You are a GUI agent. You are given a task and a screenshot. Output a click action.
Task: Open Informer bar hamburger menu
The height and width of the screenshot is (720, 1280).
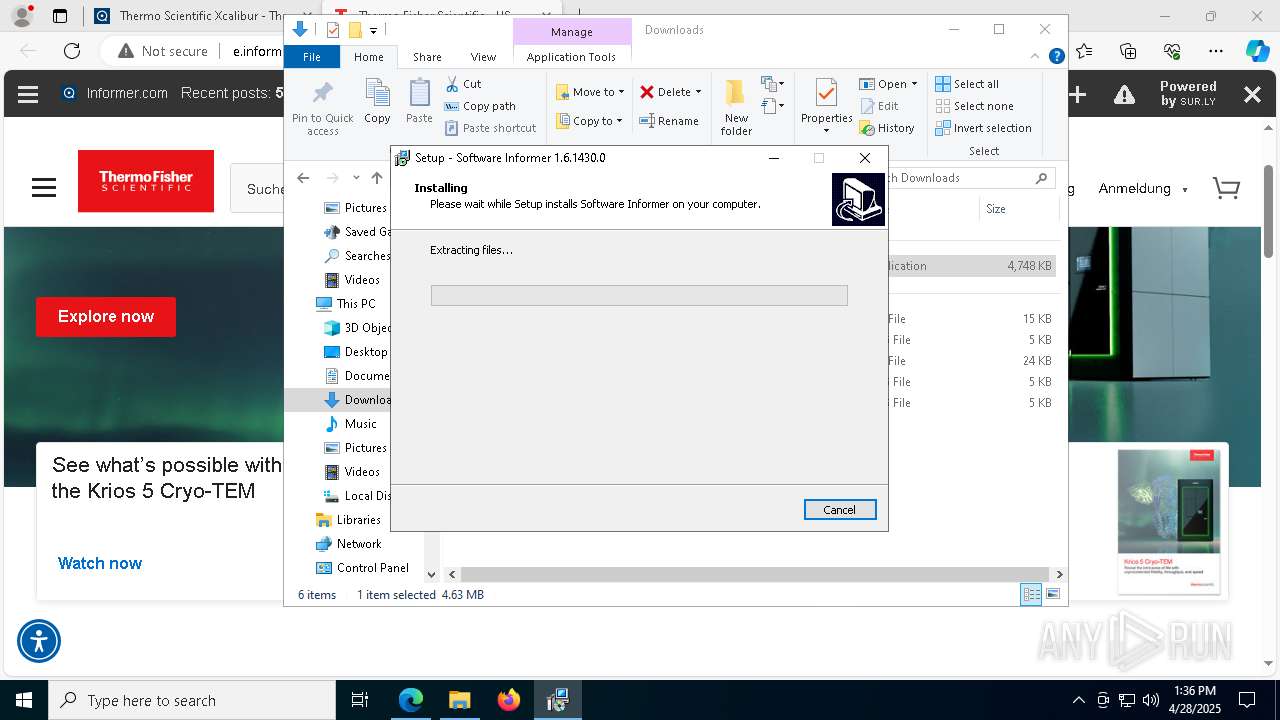pos(28,94)
